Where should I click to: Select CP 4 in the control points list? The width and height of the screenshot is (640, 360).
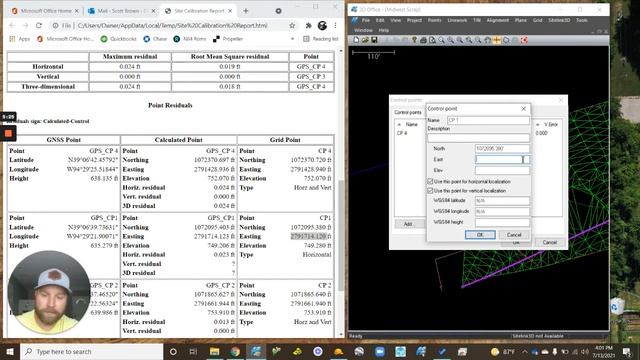coord(402,133)
